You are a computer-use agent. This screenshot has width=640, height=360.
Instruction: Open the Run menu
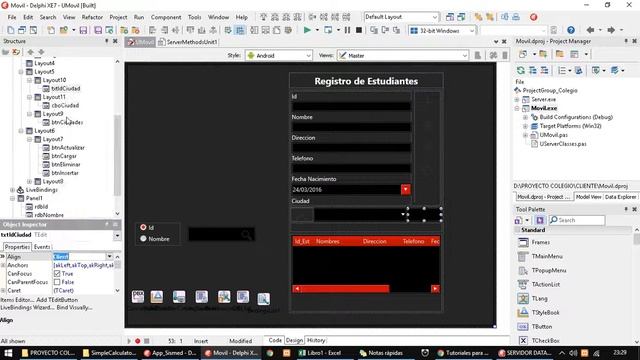coord(139,17)
